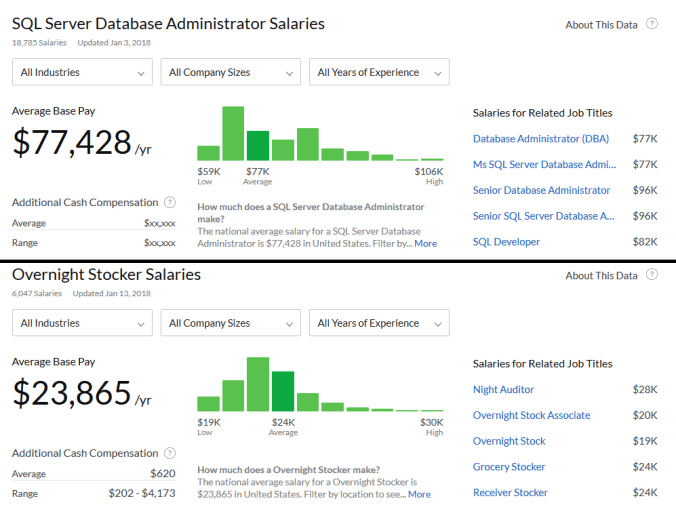676x507 pixels.
Task: Click dark green $77K average histogram bar
Action: point(258,146)
